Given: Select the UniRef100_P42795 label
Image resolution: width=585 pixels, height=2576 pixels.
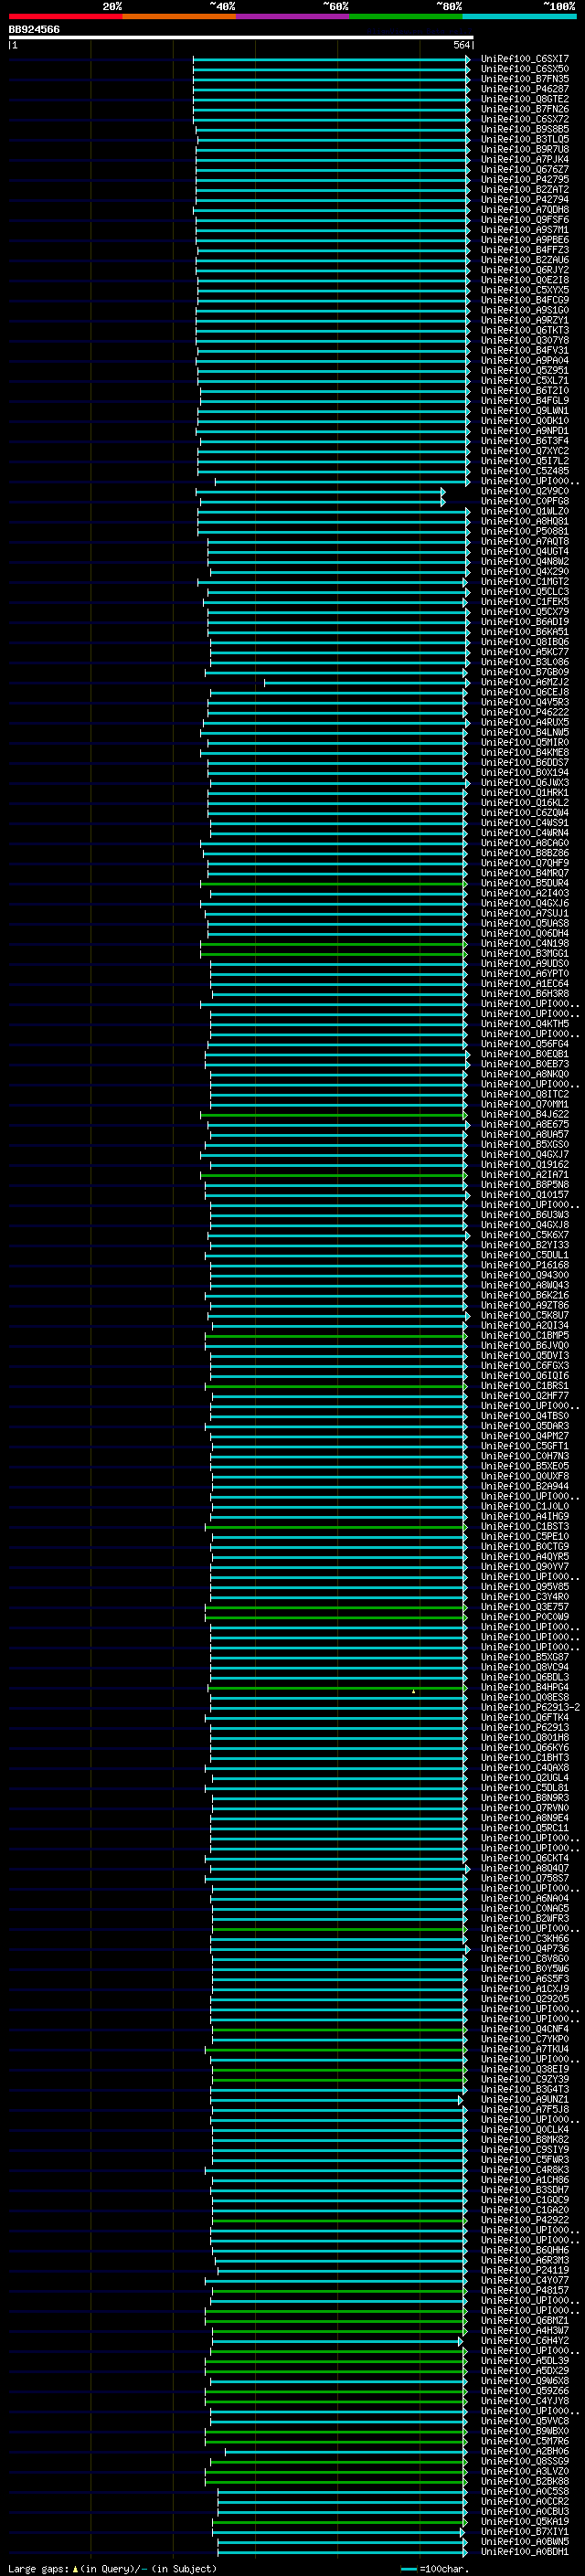Looking at the screenshot, I should pyautogui.click(x=525, y=179).
